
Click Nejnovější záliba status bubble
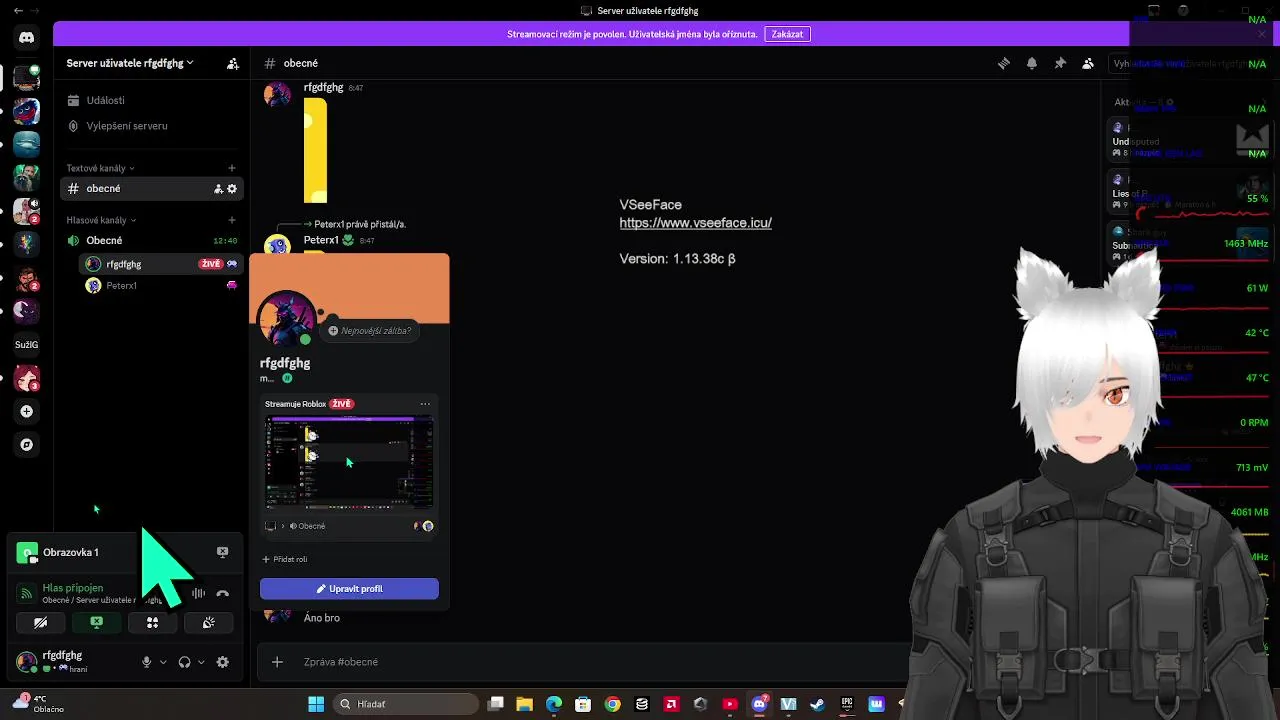coord(370,331)
